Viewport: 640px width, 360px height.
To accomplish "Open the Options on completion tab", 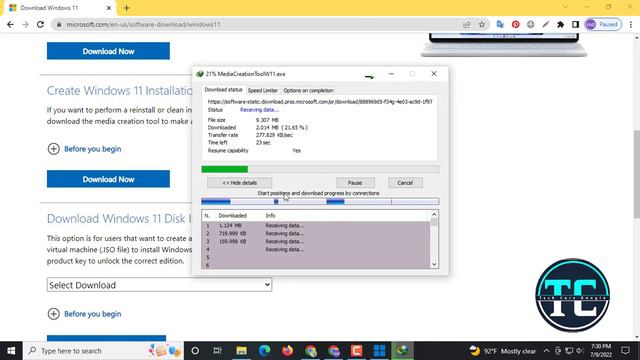I will (308, 91).
